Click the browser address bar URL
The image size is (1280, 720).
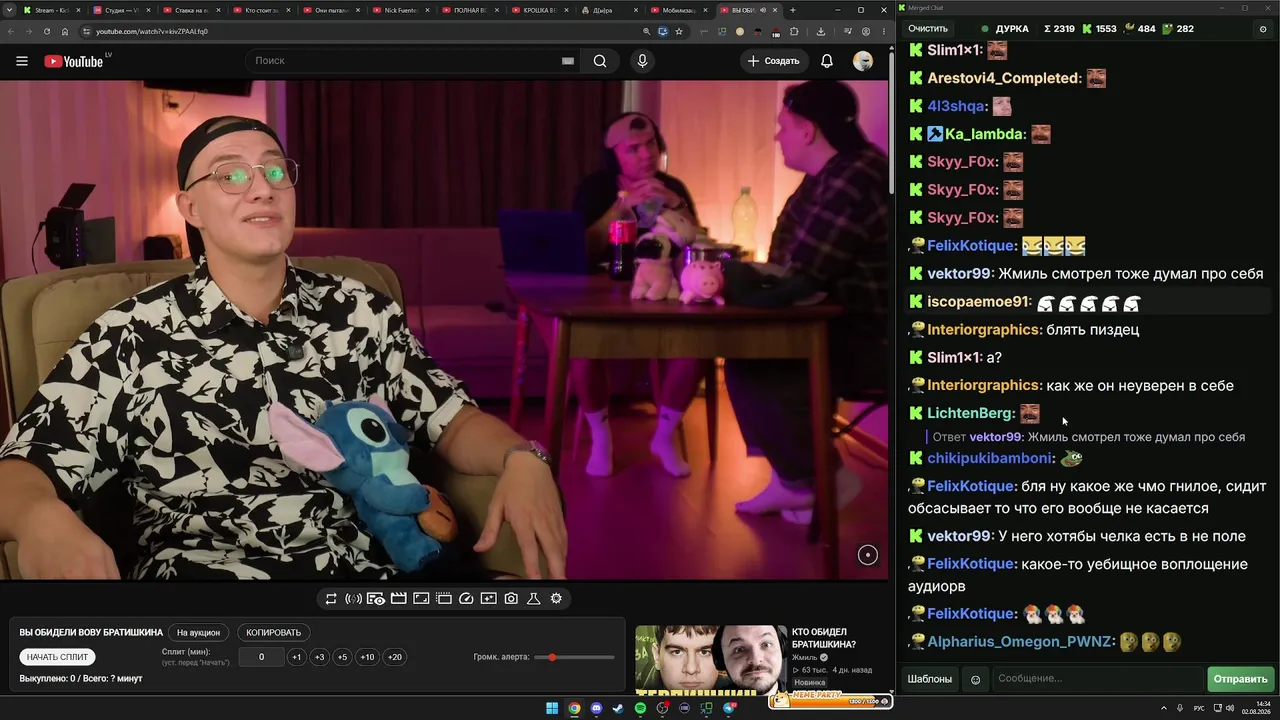(x=152, y=31)
